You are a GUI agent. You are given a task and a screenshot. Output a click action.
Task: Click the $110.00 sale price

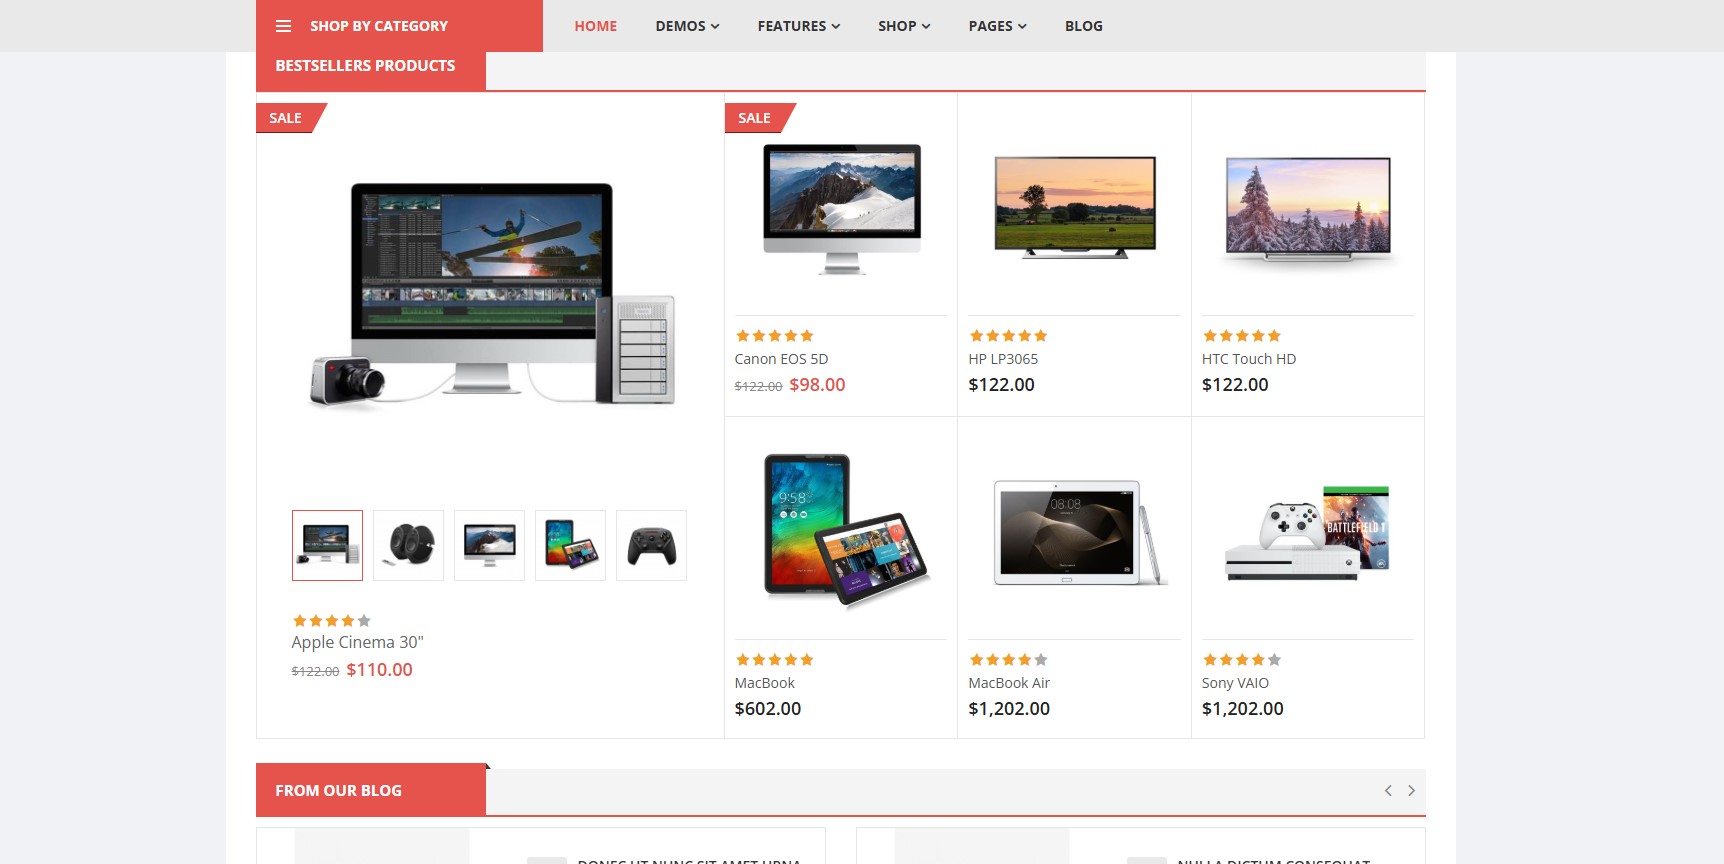(x=379, y=670)
